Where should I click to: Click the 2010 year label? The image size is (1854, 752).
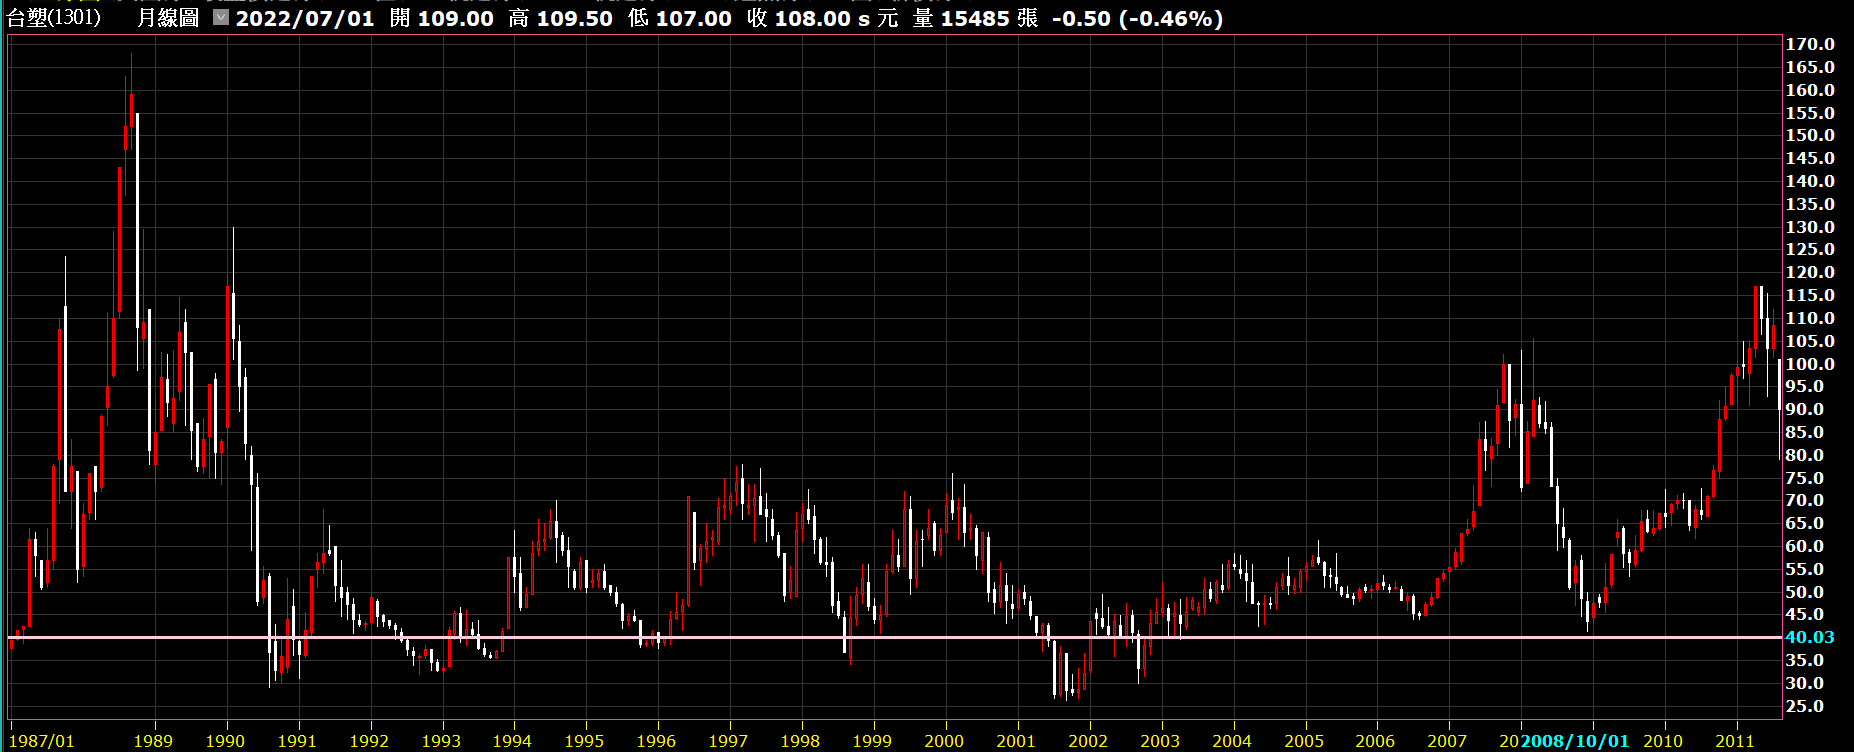pyautogui.click(x=1663, y=741)
